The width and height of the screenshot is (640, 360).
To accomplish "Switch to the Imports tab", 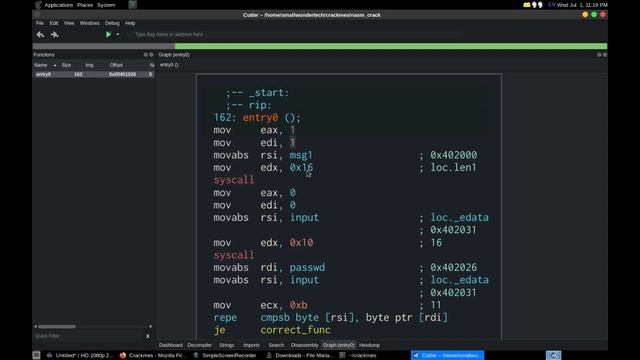I will coord(251,345).
